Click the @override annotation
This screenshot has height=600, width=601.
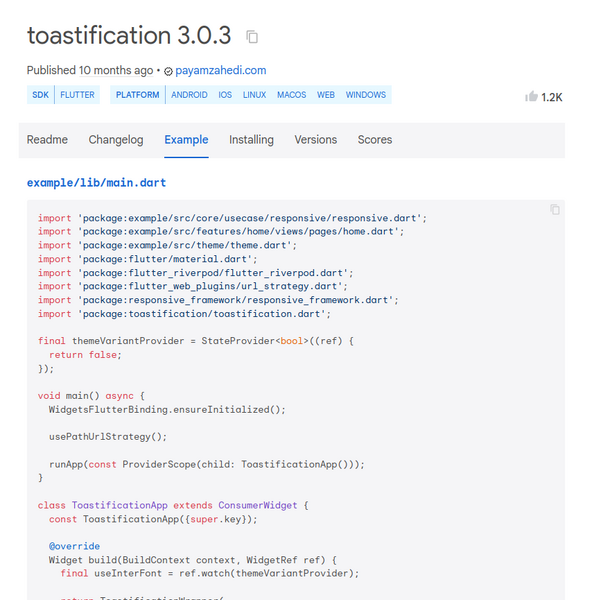74,546
